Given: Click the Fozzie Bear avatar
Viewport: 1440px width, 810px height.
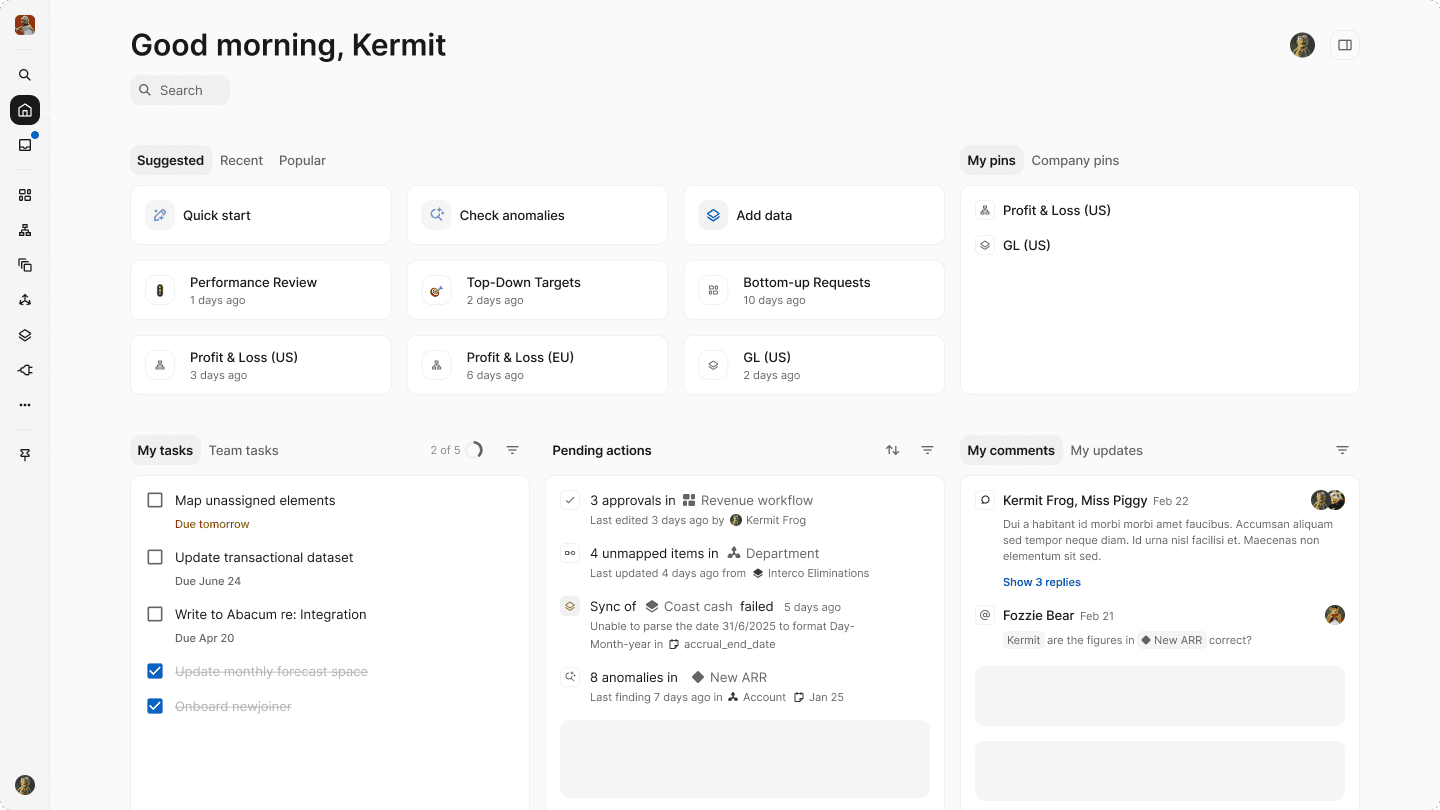Looking at the screenshot, I should (x=1335, y=615).
